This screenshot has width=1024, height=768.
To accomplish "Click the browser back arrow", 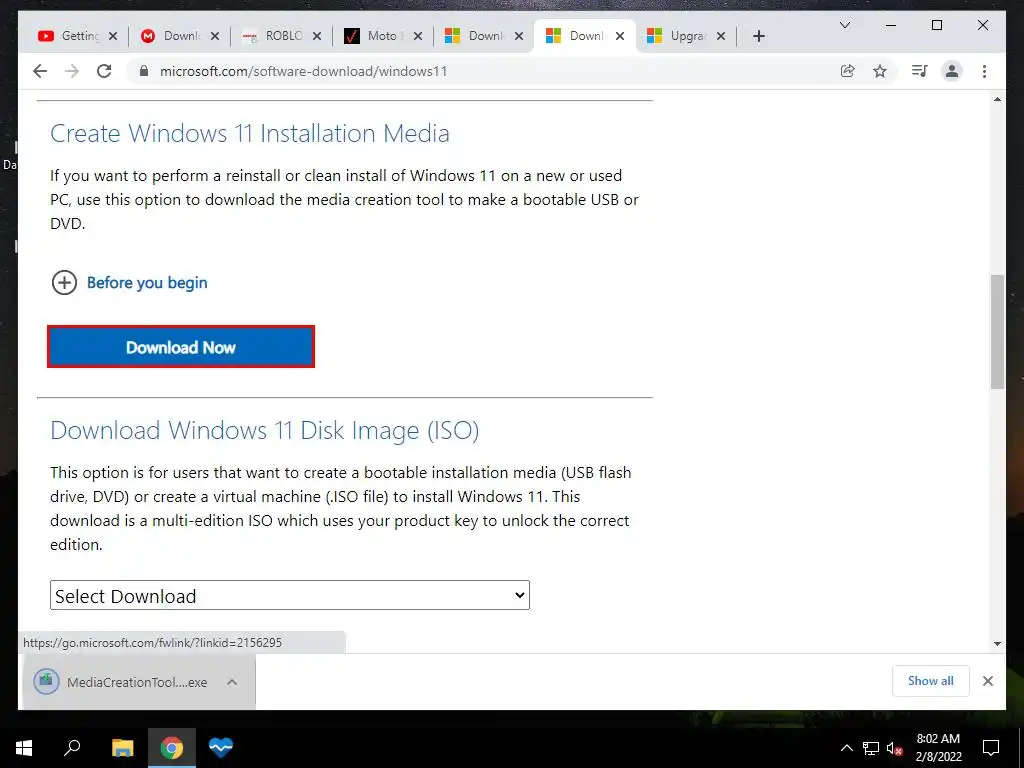I will tap(40, 71).
